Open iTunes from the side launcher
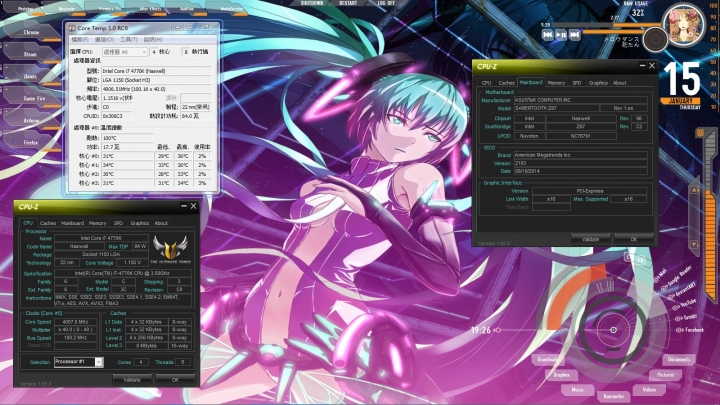This screenshot has height=405, width=720. click(x=30, y=76)
